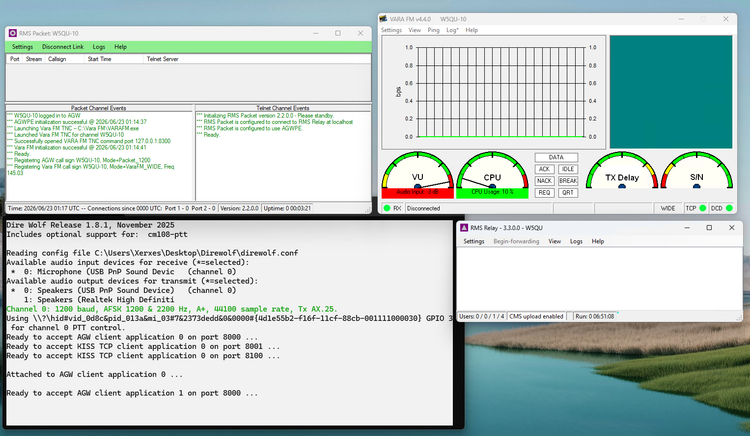Image resolution: width=750 pixels, height=436 pixels.
Task: Click the S/N gauge
Action: (696, 170)
